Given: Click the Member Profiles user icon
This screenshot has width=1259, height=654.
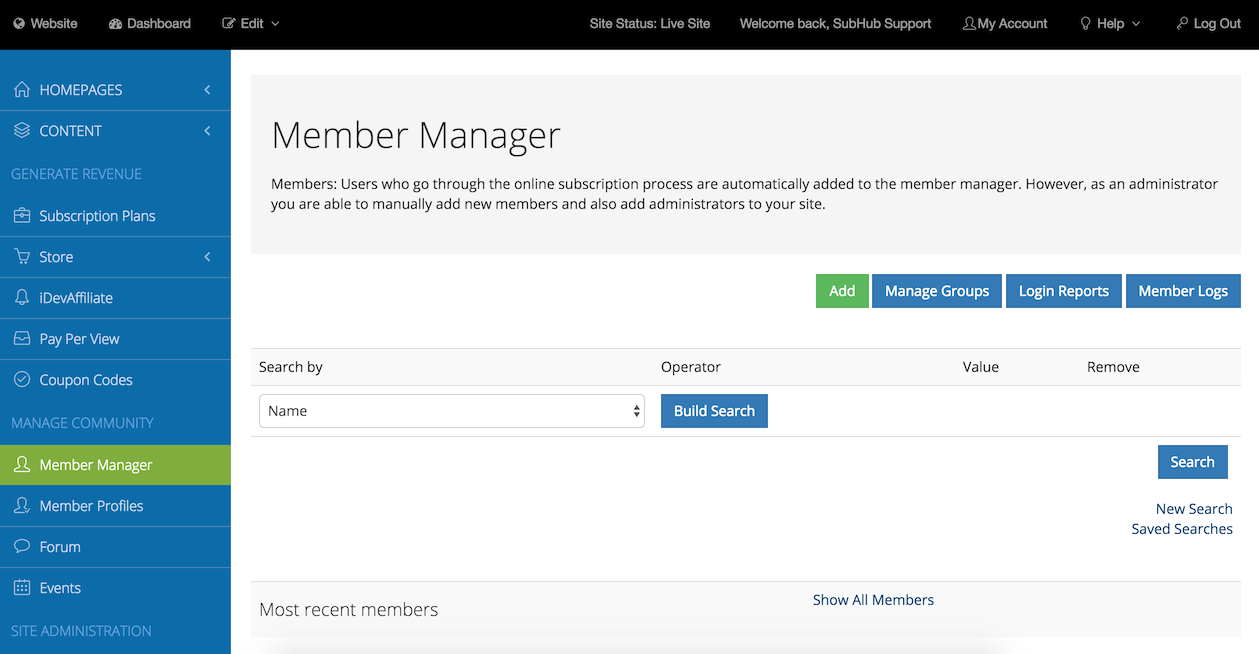Looking at the screenshot, I should click(x=22, y=506).
